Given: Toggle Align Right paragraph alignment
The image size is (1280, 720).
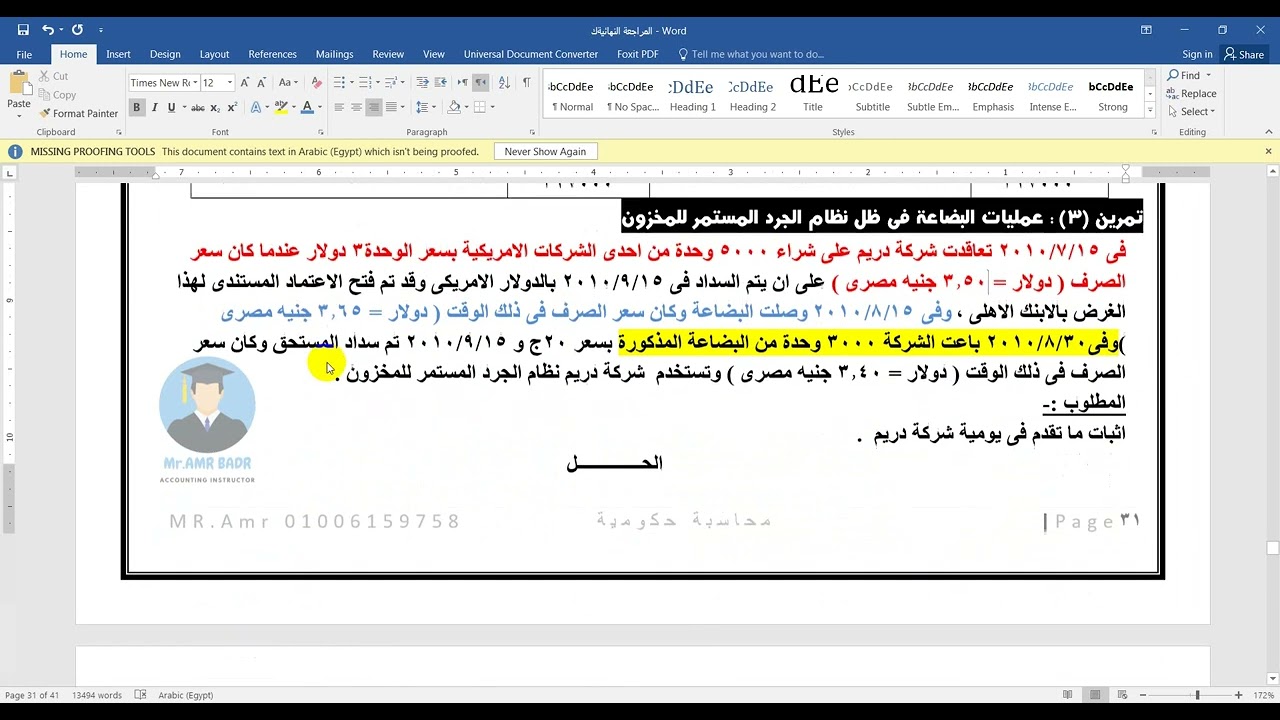Looking at the screenshot, I should click(x=374, y=107).
